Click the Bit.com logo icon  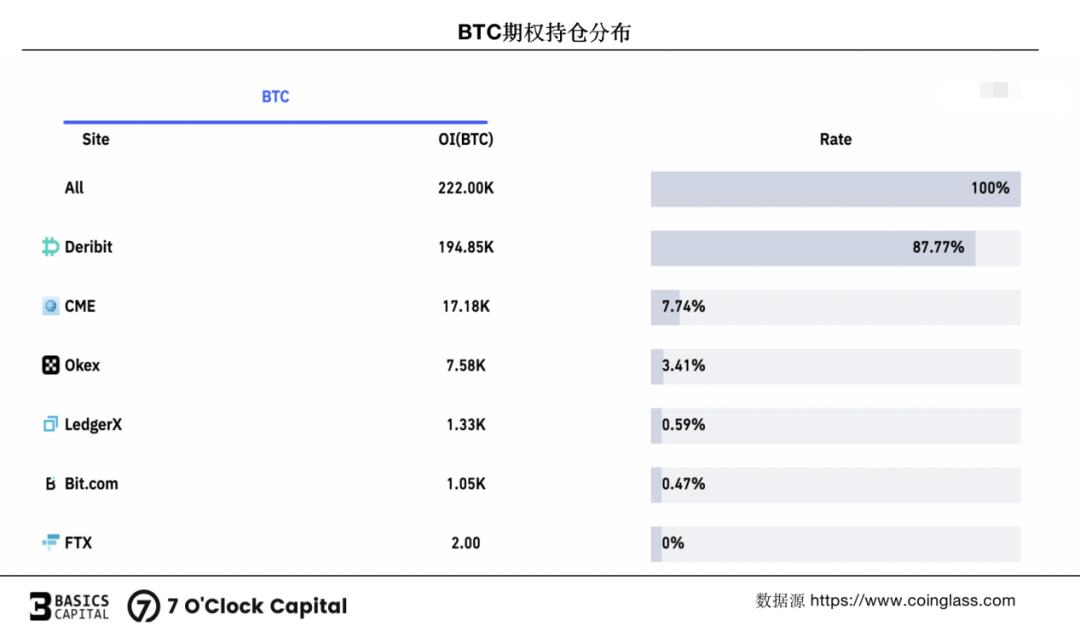[50, 484]
